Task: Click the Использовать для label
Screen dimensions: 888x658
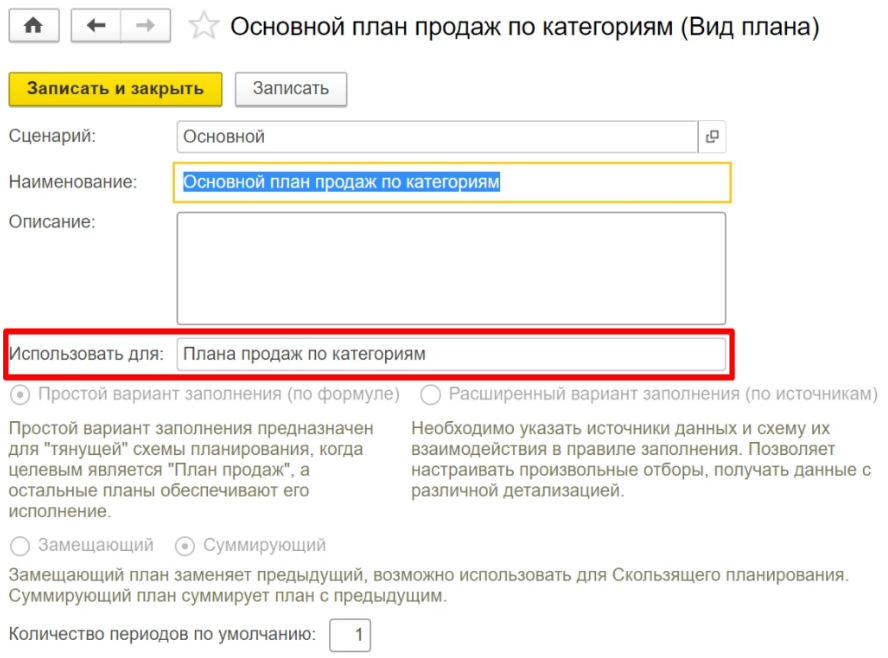Action: (85, 354)
